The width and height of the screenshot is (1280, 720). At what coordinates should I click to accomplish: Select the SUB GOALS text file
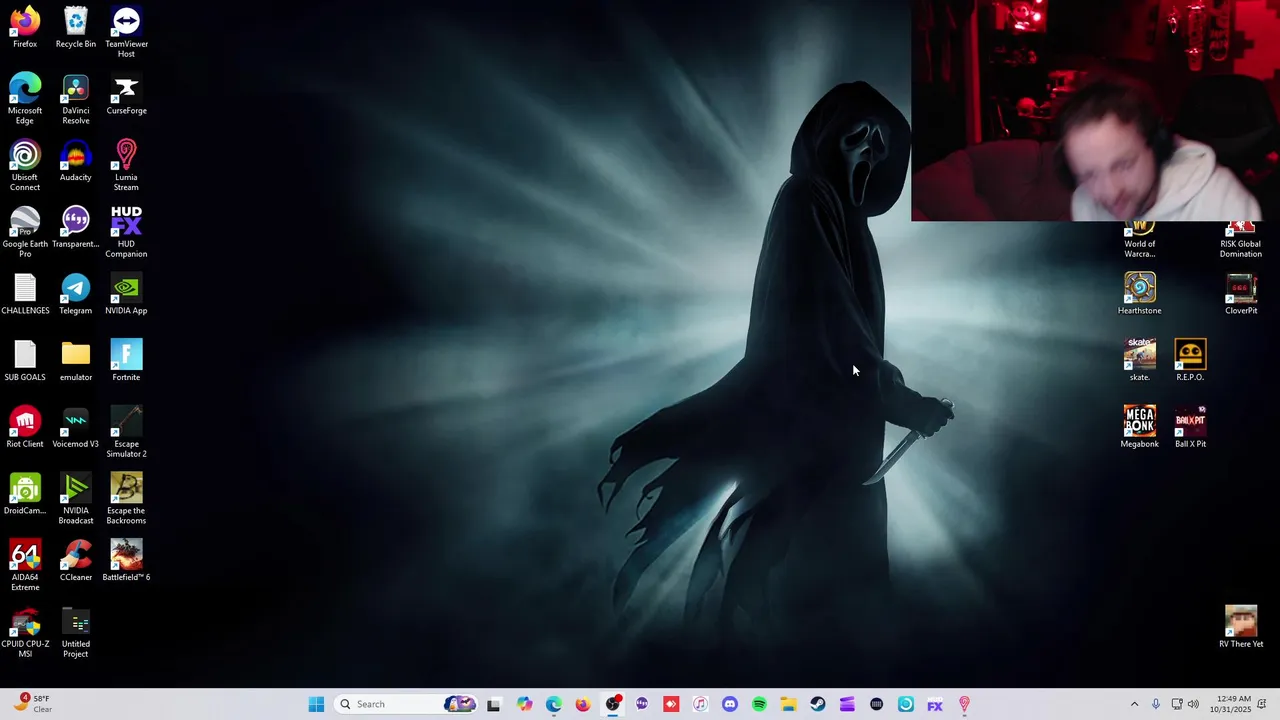tap(25, 361)
